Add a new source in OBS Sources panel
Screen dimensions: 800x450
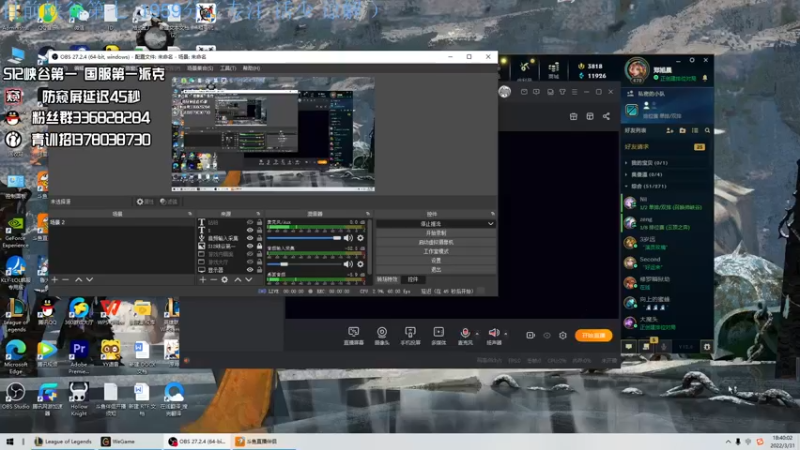[203, 280]
